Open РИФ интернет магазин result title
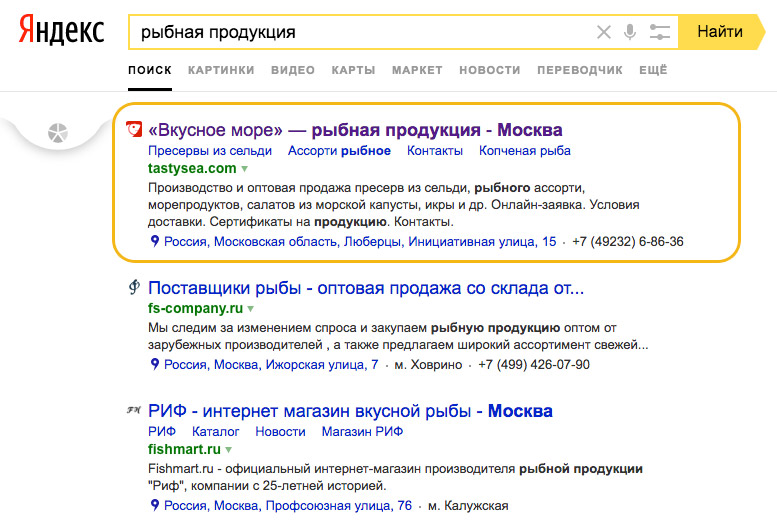 click(350, 411)
